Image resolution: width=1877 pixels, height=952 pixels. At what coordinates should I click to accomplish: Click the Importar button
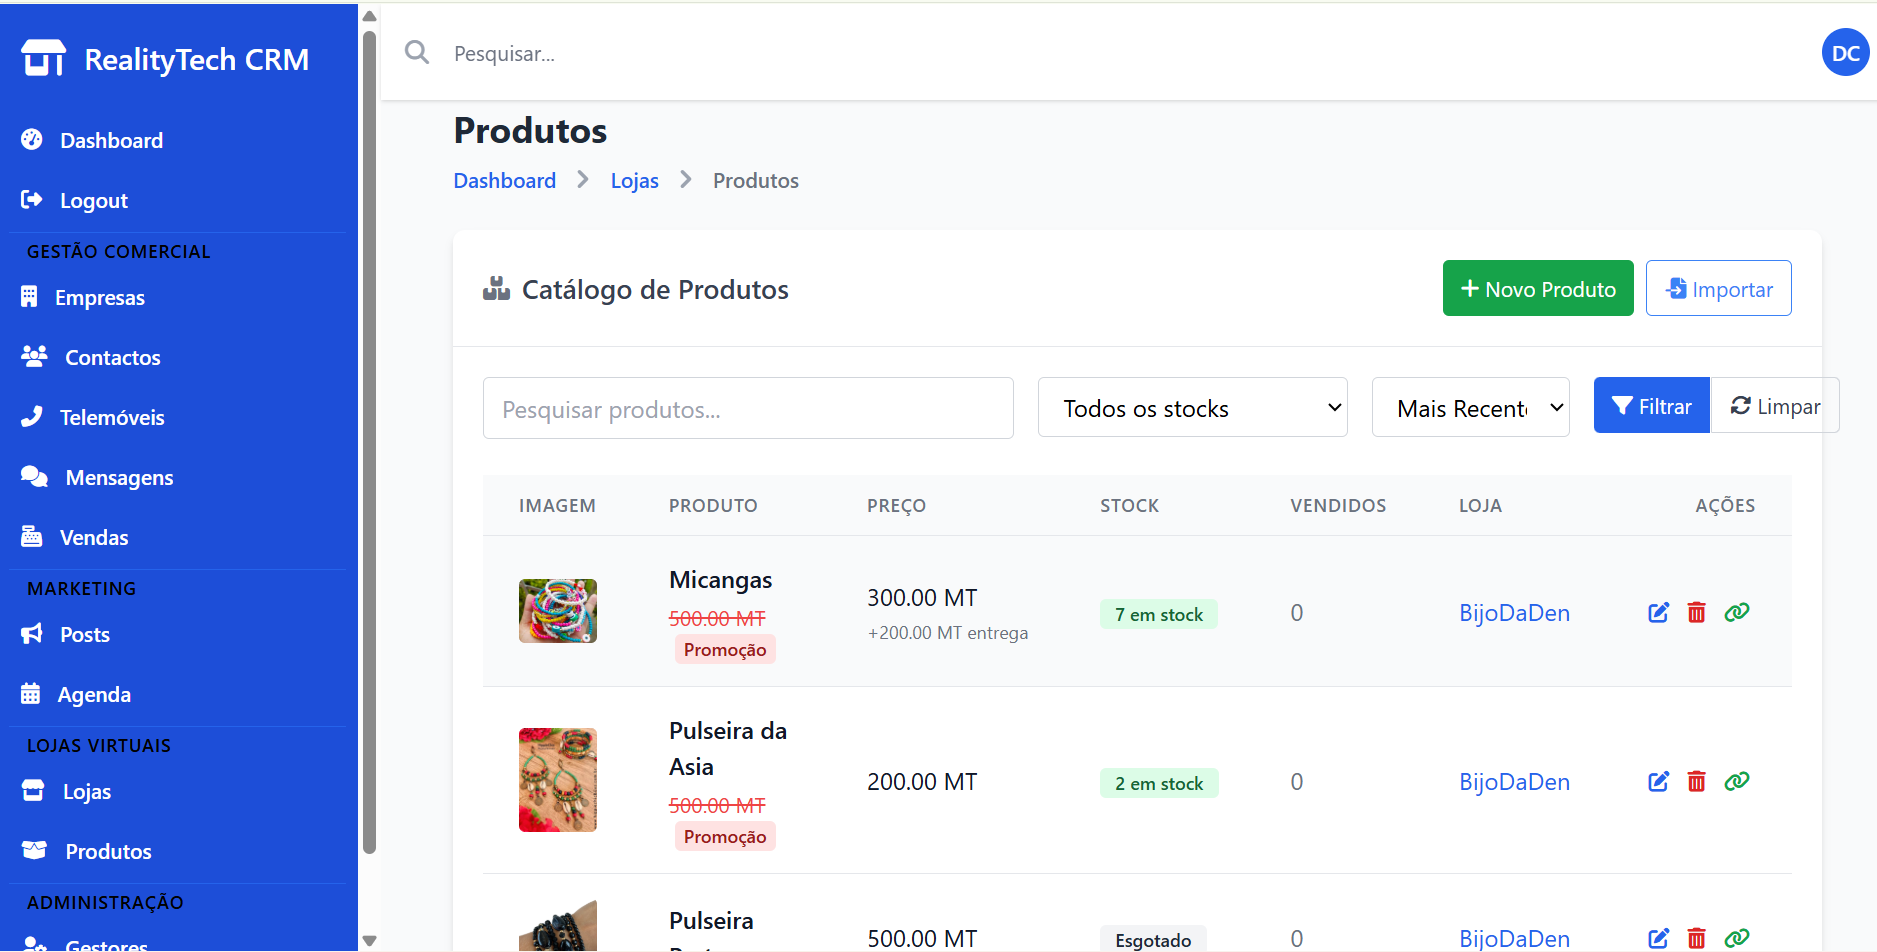(x=1718, y=289)
